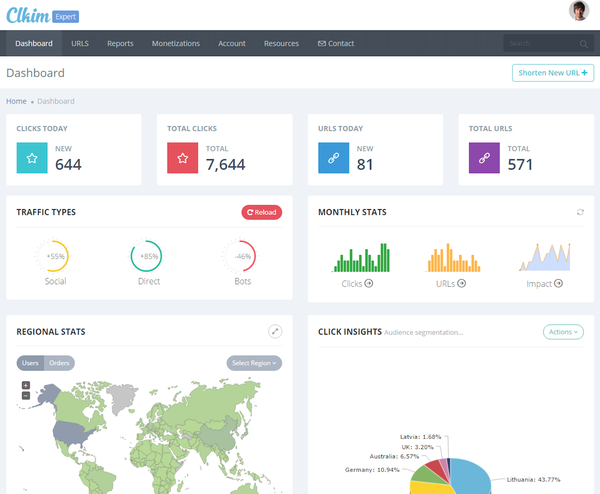Viewport: 600px width, 494px height.
Task: Click the Australia: 6.57% label
Action: coord(394,456)
